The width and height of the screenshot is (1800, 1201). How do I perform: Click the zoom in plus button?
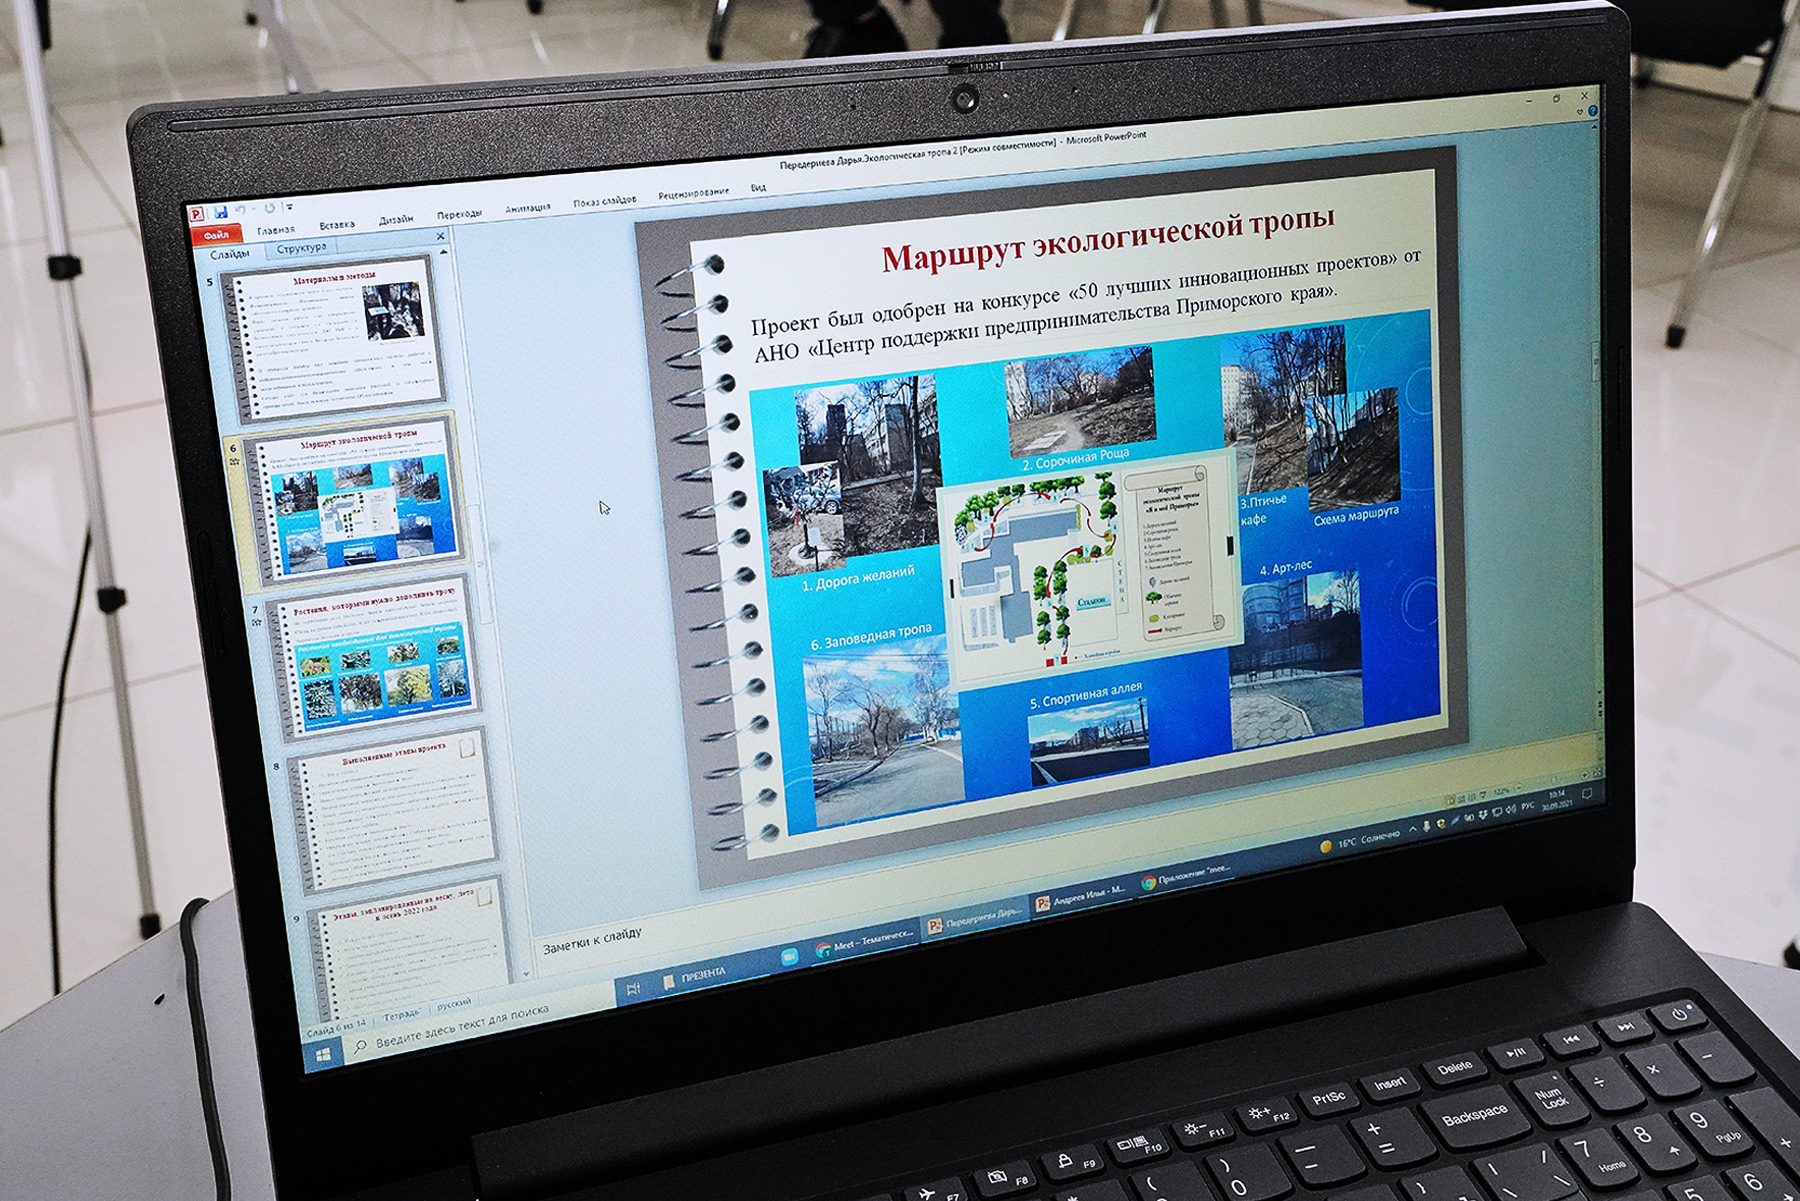[1583, 775]
